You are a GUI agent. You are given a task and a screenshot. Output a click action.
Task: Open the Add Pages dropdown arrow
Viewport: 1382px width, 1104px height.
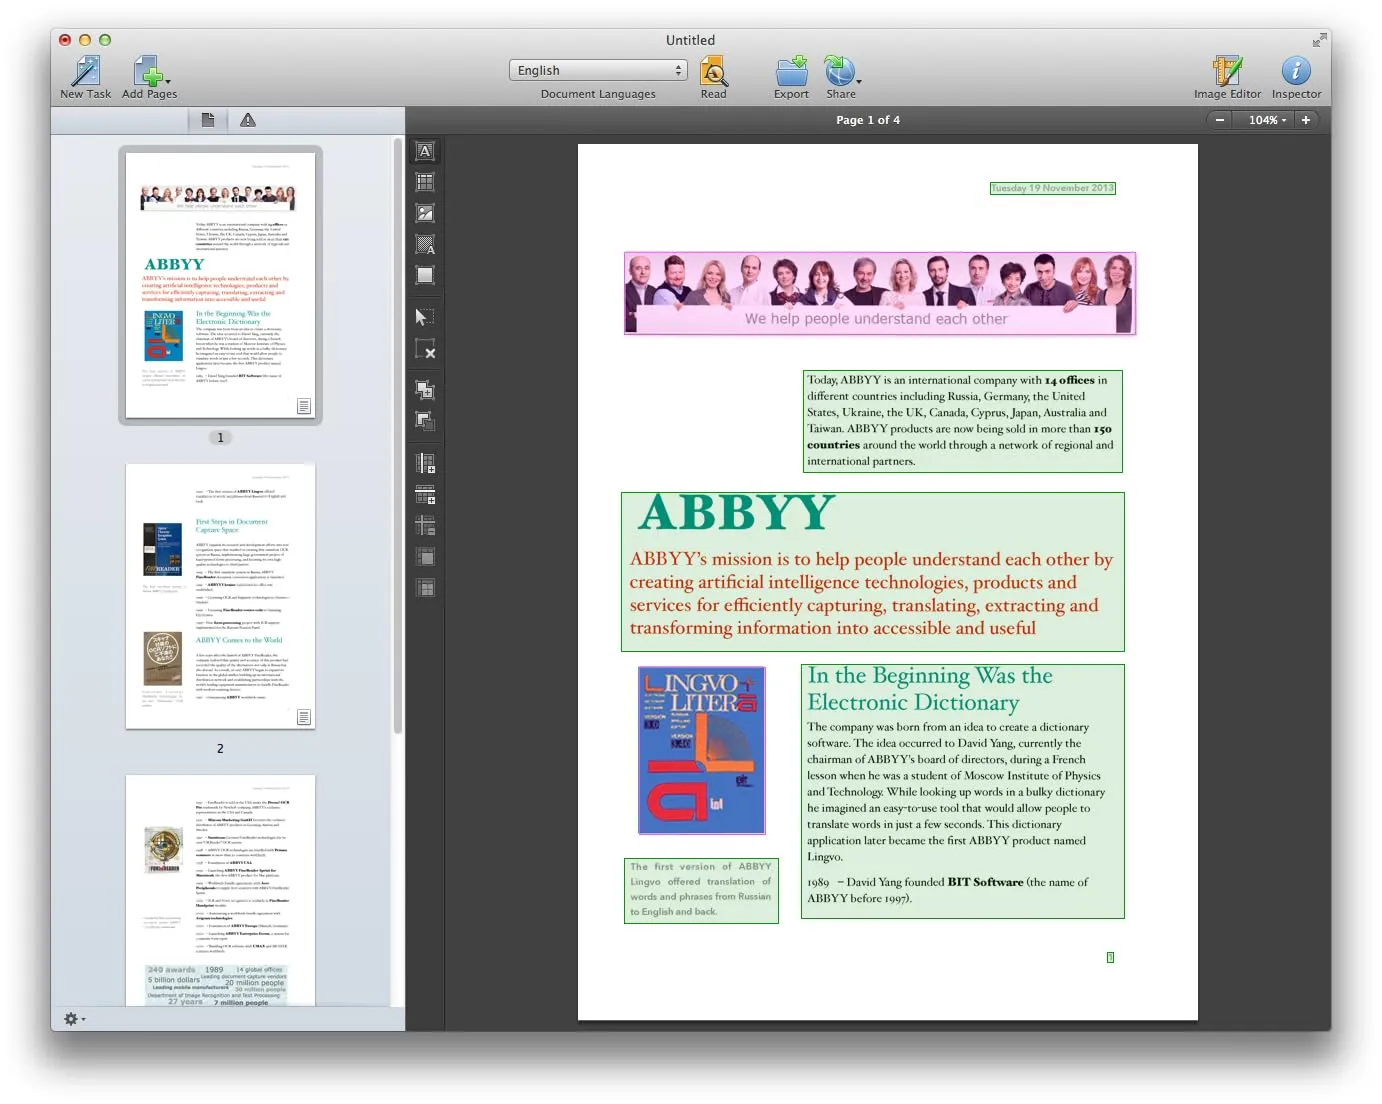coord(168,81)
